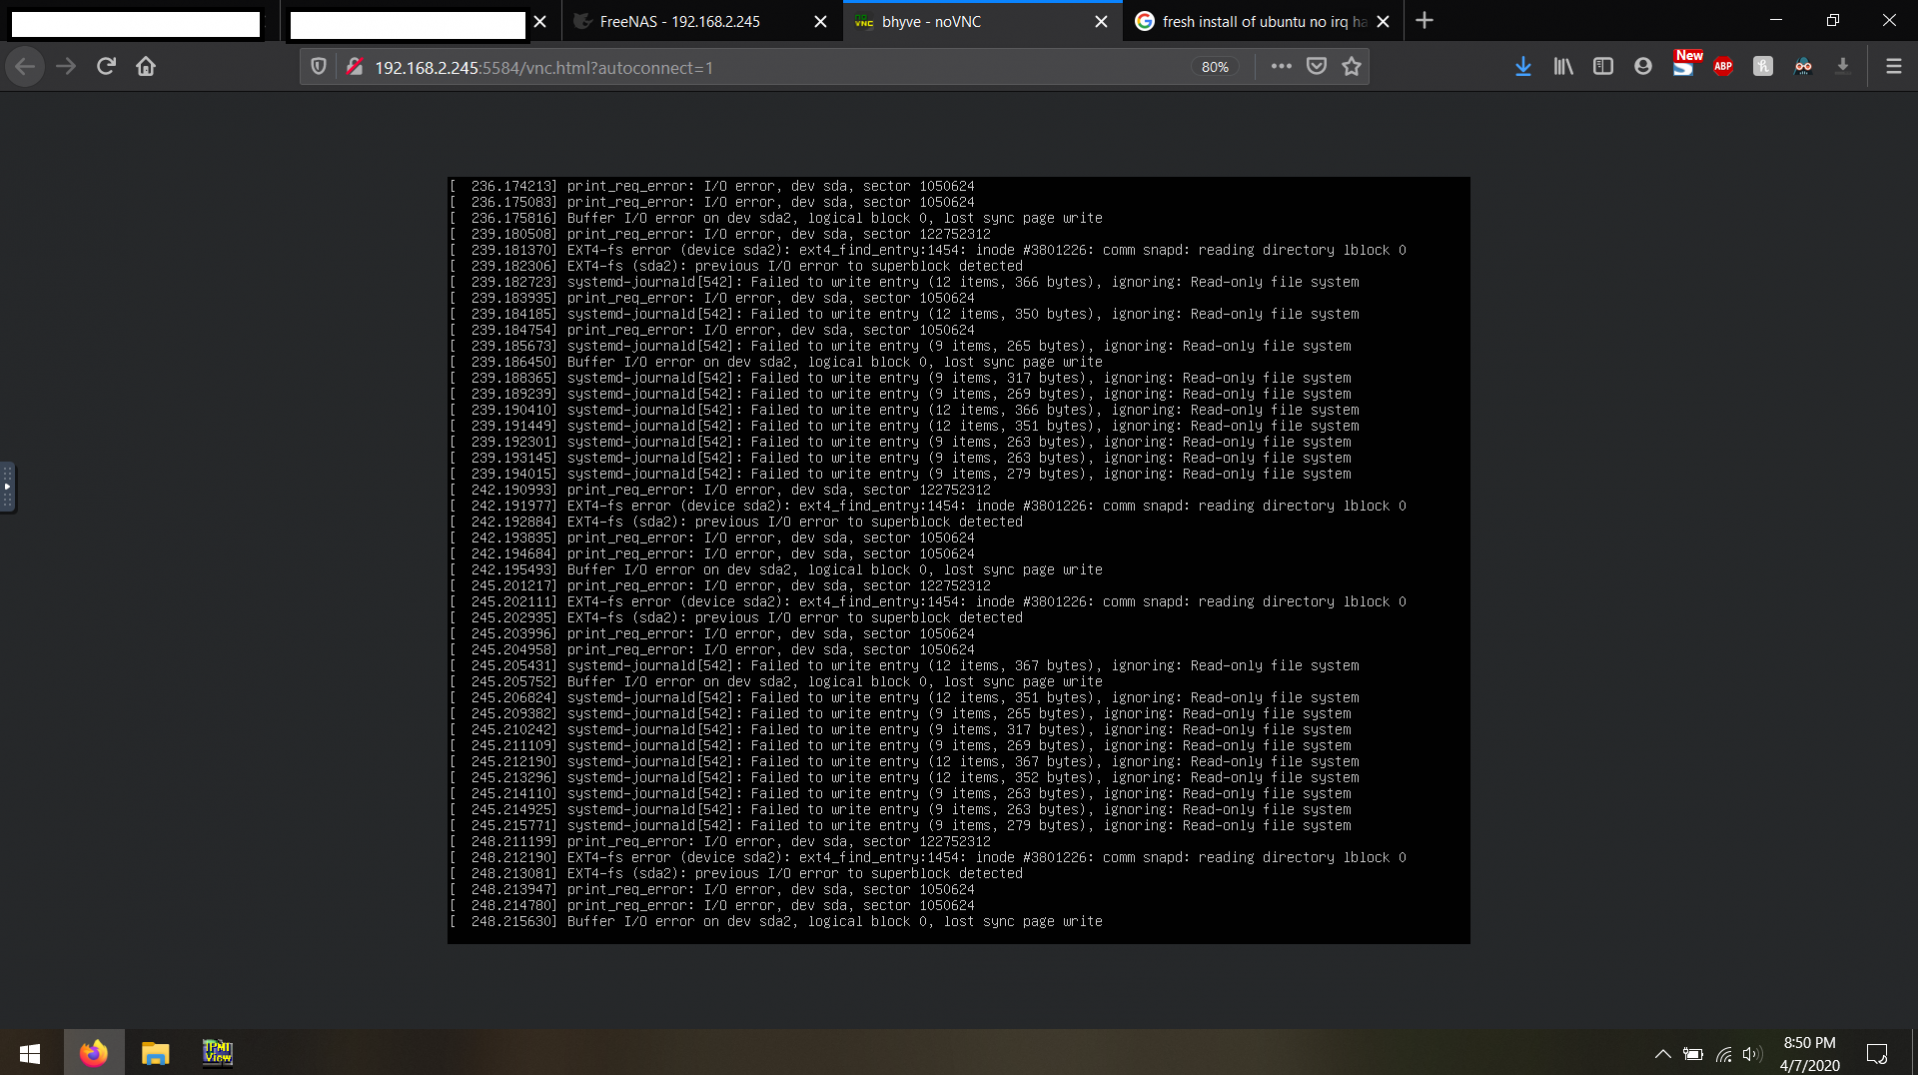Close the second blank-titled tab
Image resolution: width=1920 pixels, height=1075 pixels.
(x=540, y=21)
